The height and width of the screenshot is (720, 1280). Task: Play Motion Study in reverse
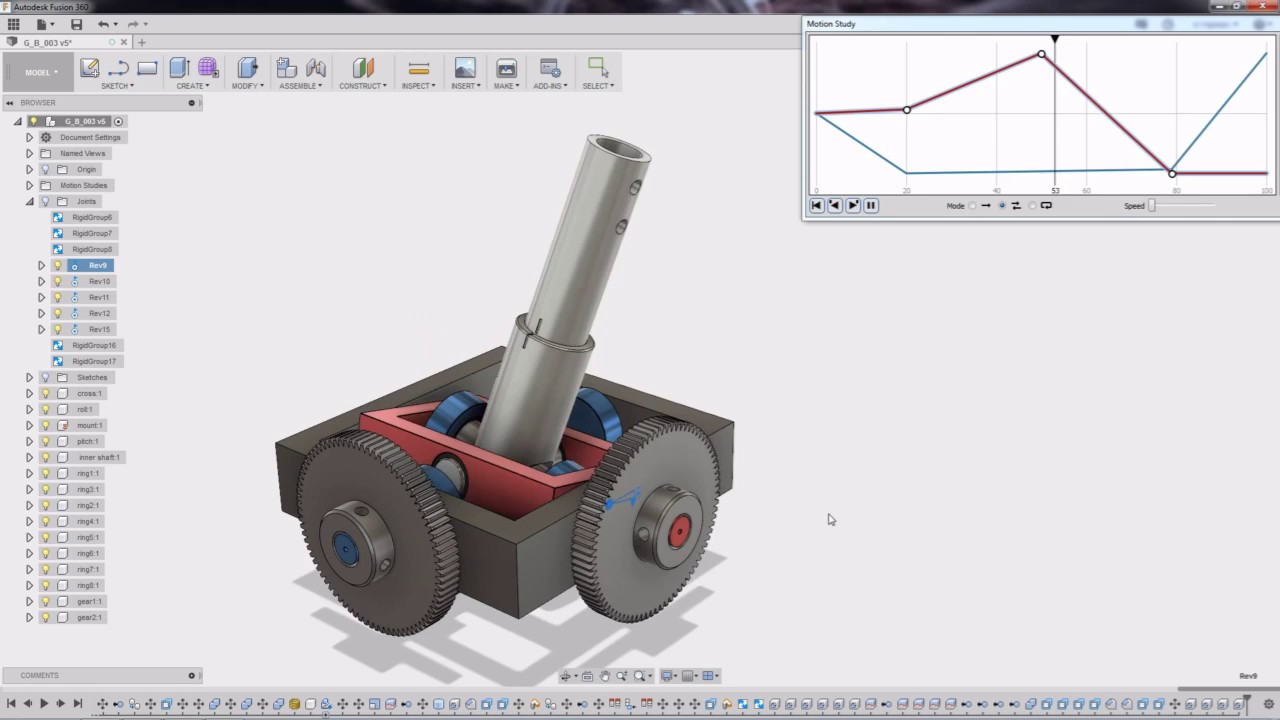835,205
